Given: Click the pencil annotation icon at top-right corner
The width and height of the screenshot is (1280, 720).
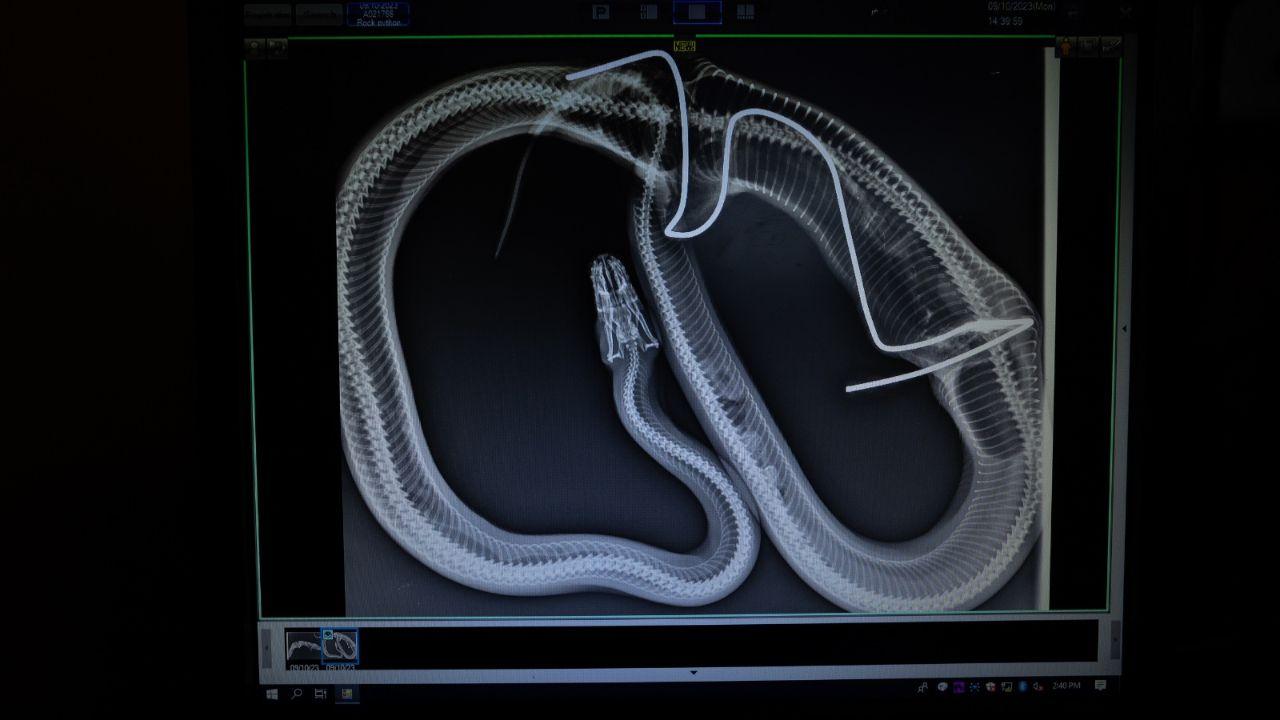Looking at the screenshot, I should point(1111,46).
